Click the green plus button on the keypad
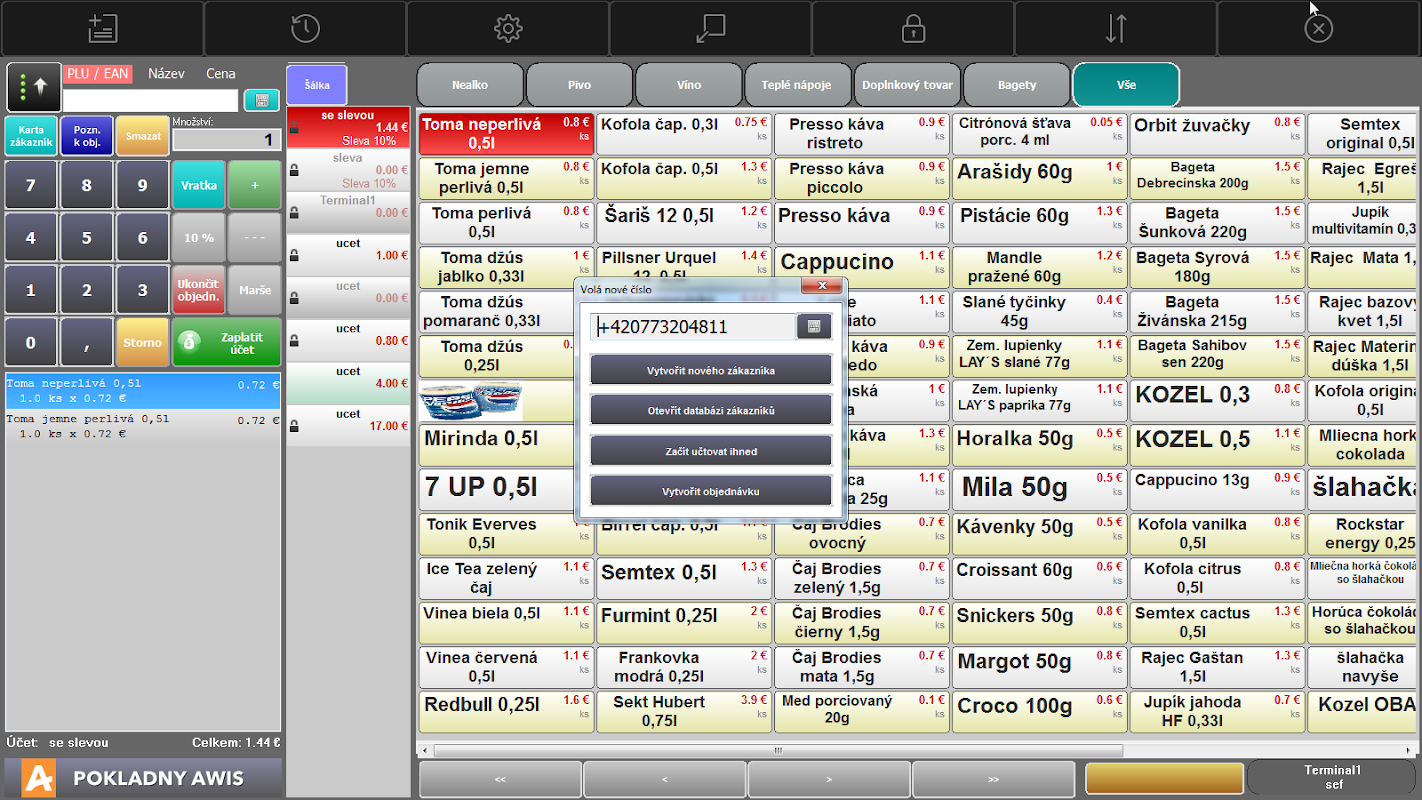The image size is (1422, 800). point(255,185)
